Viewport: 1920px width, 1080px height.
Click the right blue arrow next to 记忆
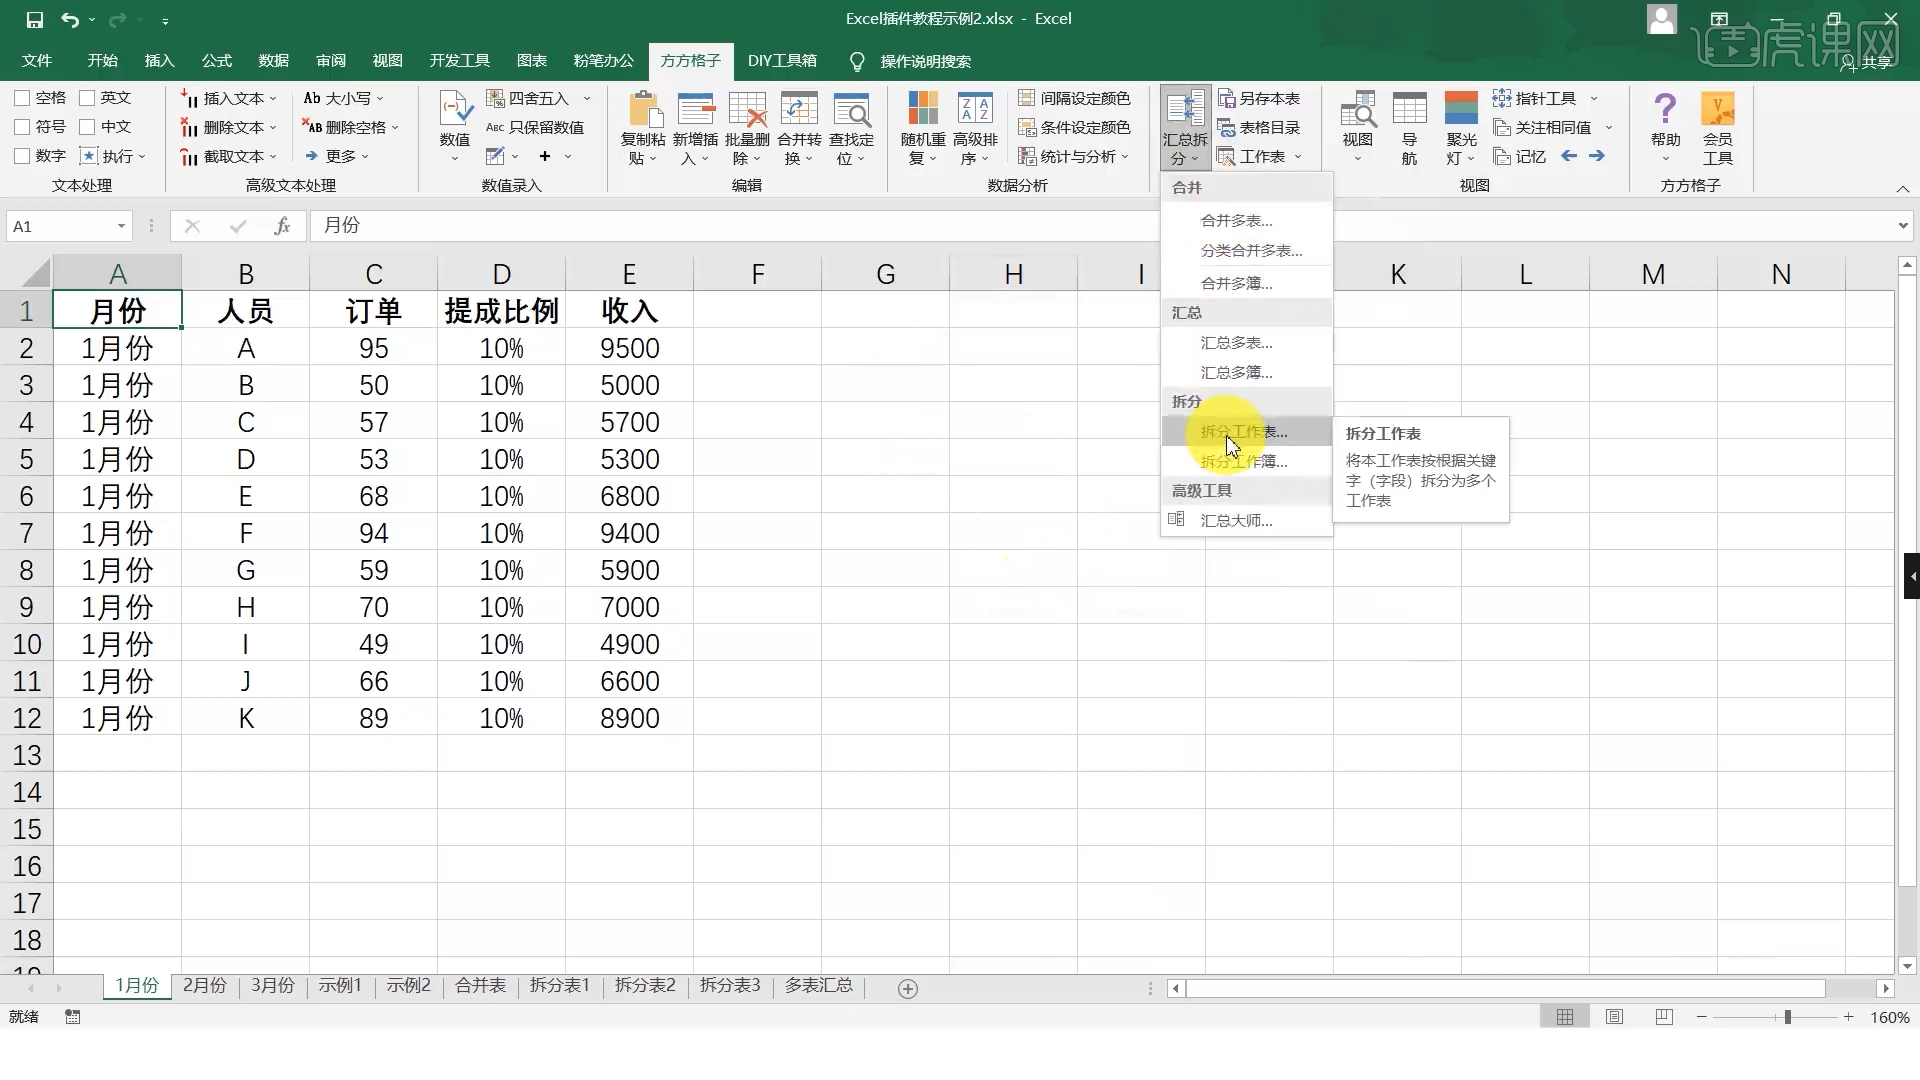tap(1597, 156)
